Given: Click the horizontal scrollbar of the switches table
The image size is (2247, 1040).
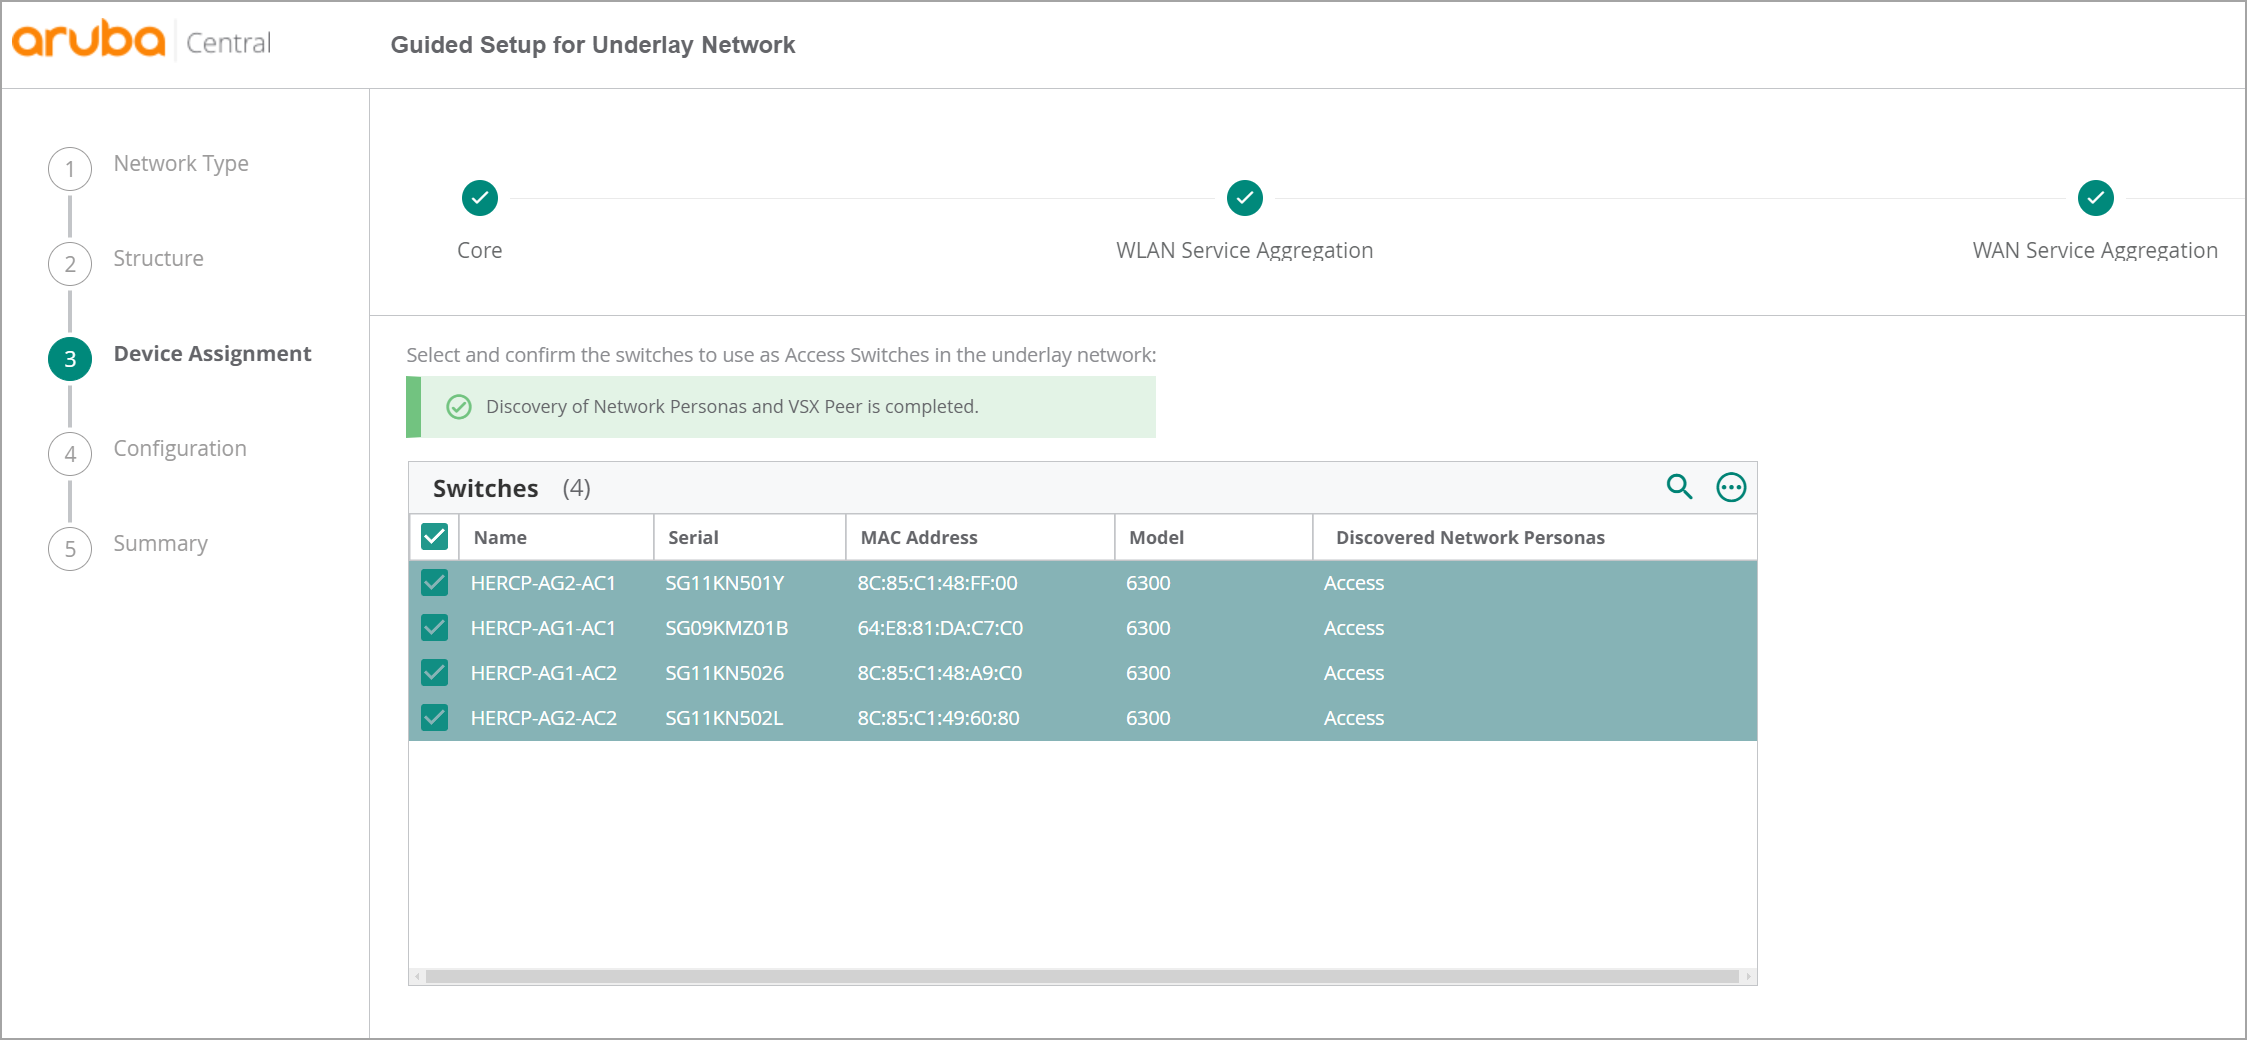Looking at the screenshot, I should 1082,976.
